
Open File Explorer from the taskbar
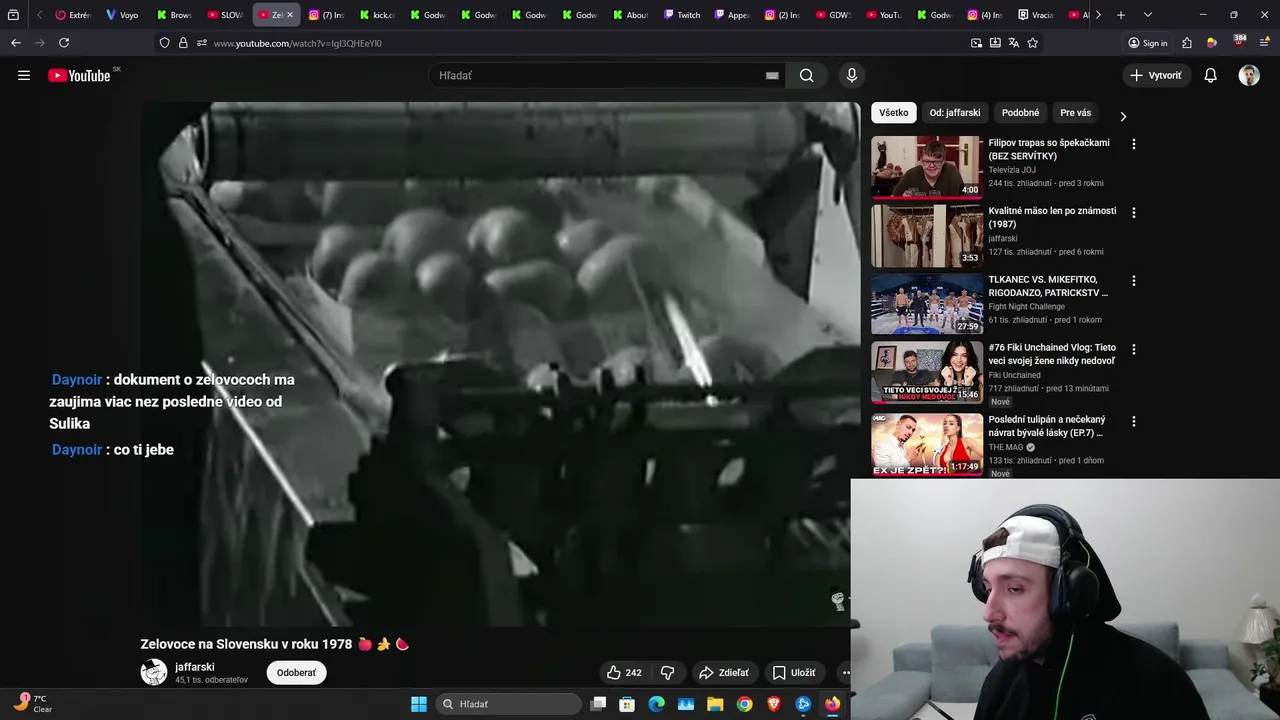pyautogui.click(x=715, y=704)
